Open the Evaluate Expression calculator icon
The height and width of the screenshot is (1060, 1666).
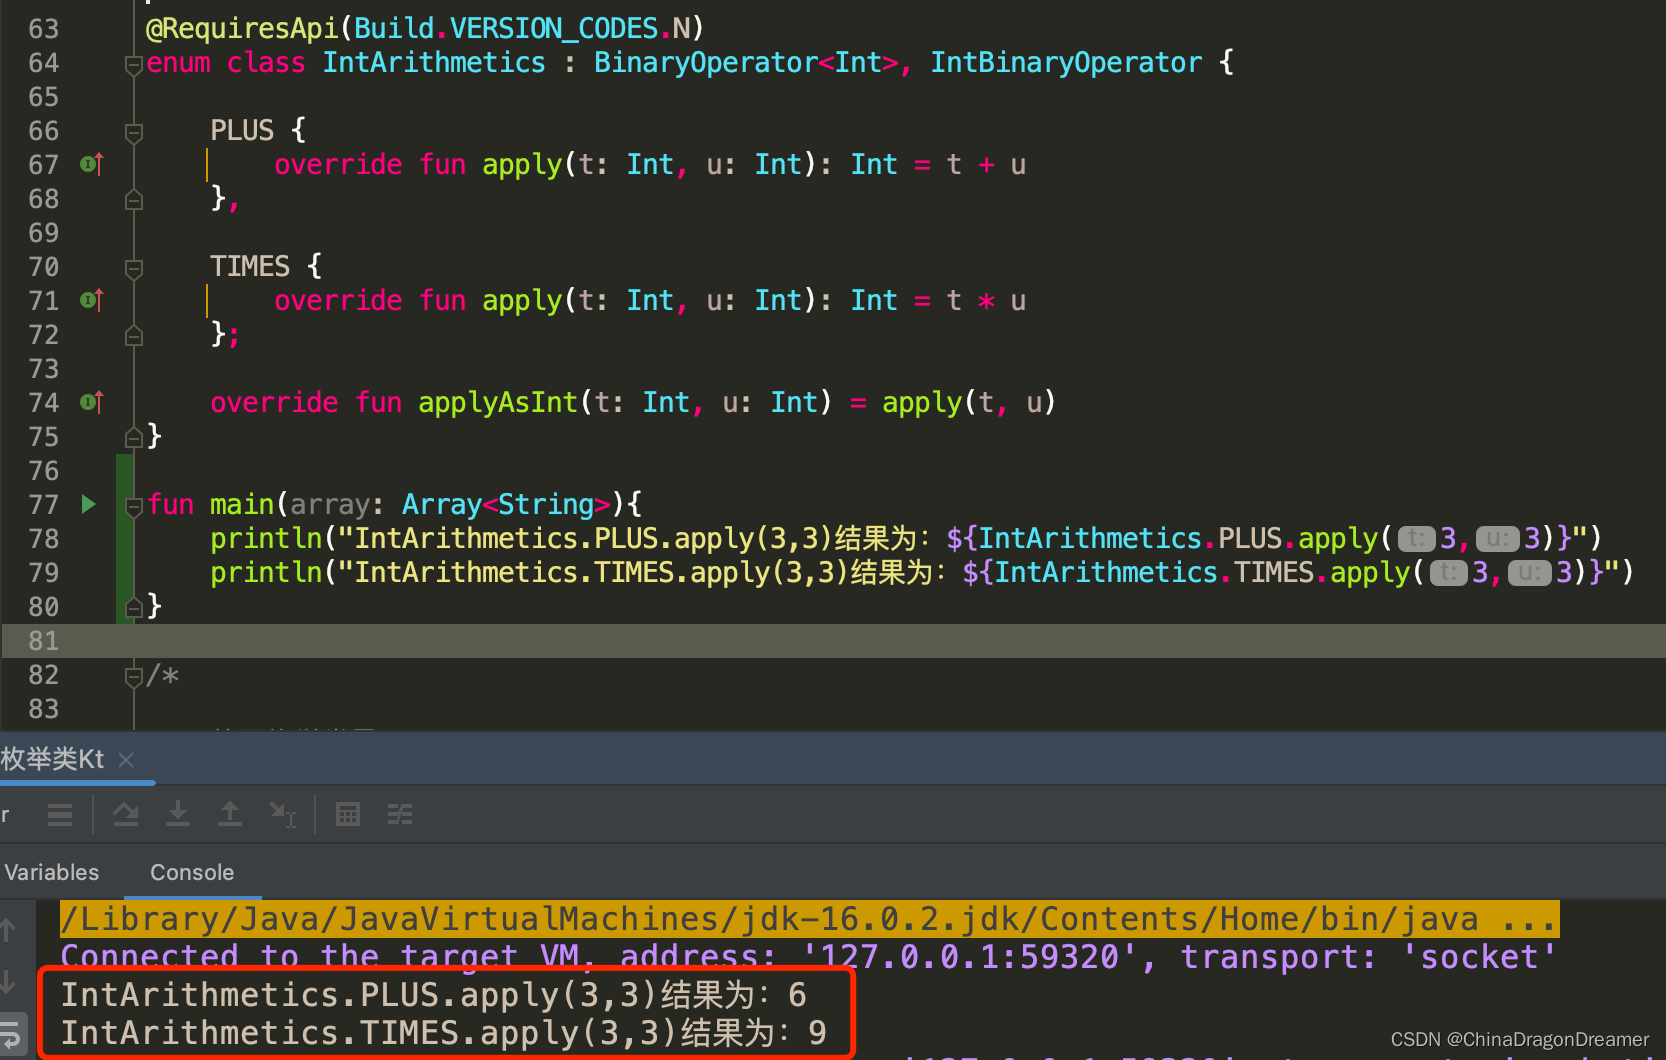(x=348, y=815)
